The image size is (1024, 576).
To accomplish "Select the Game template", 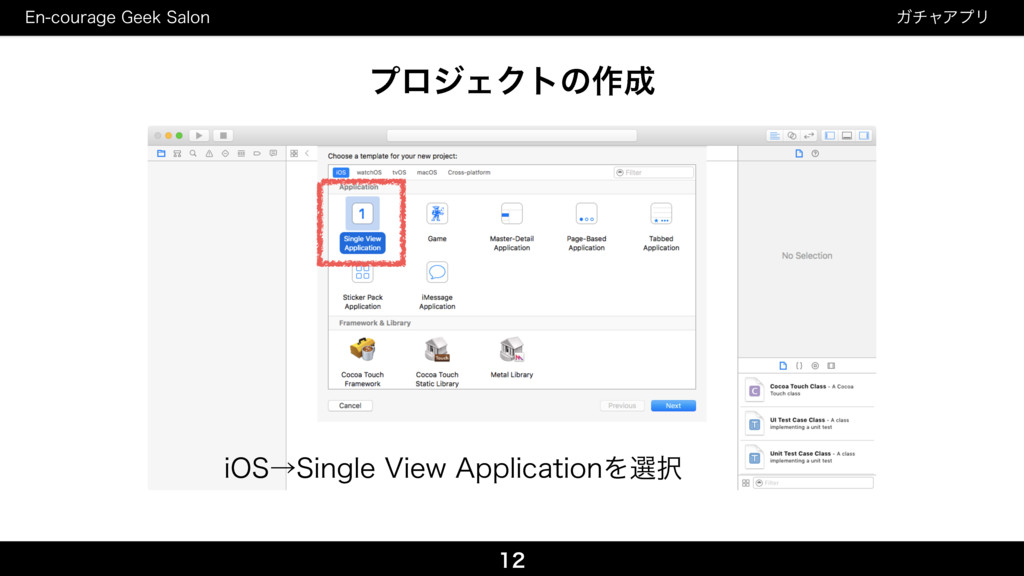I will point(437,222).
